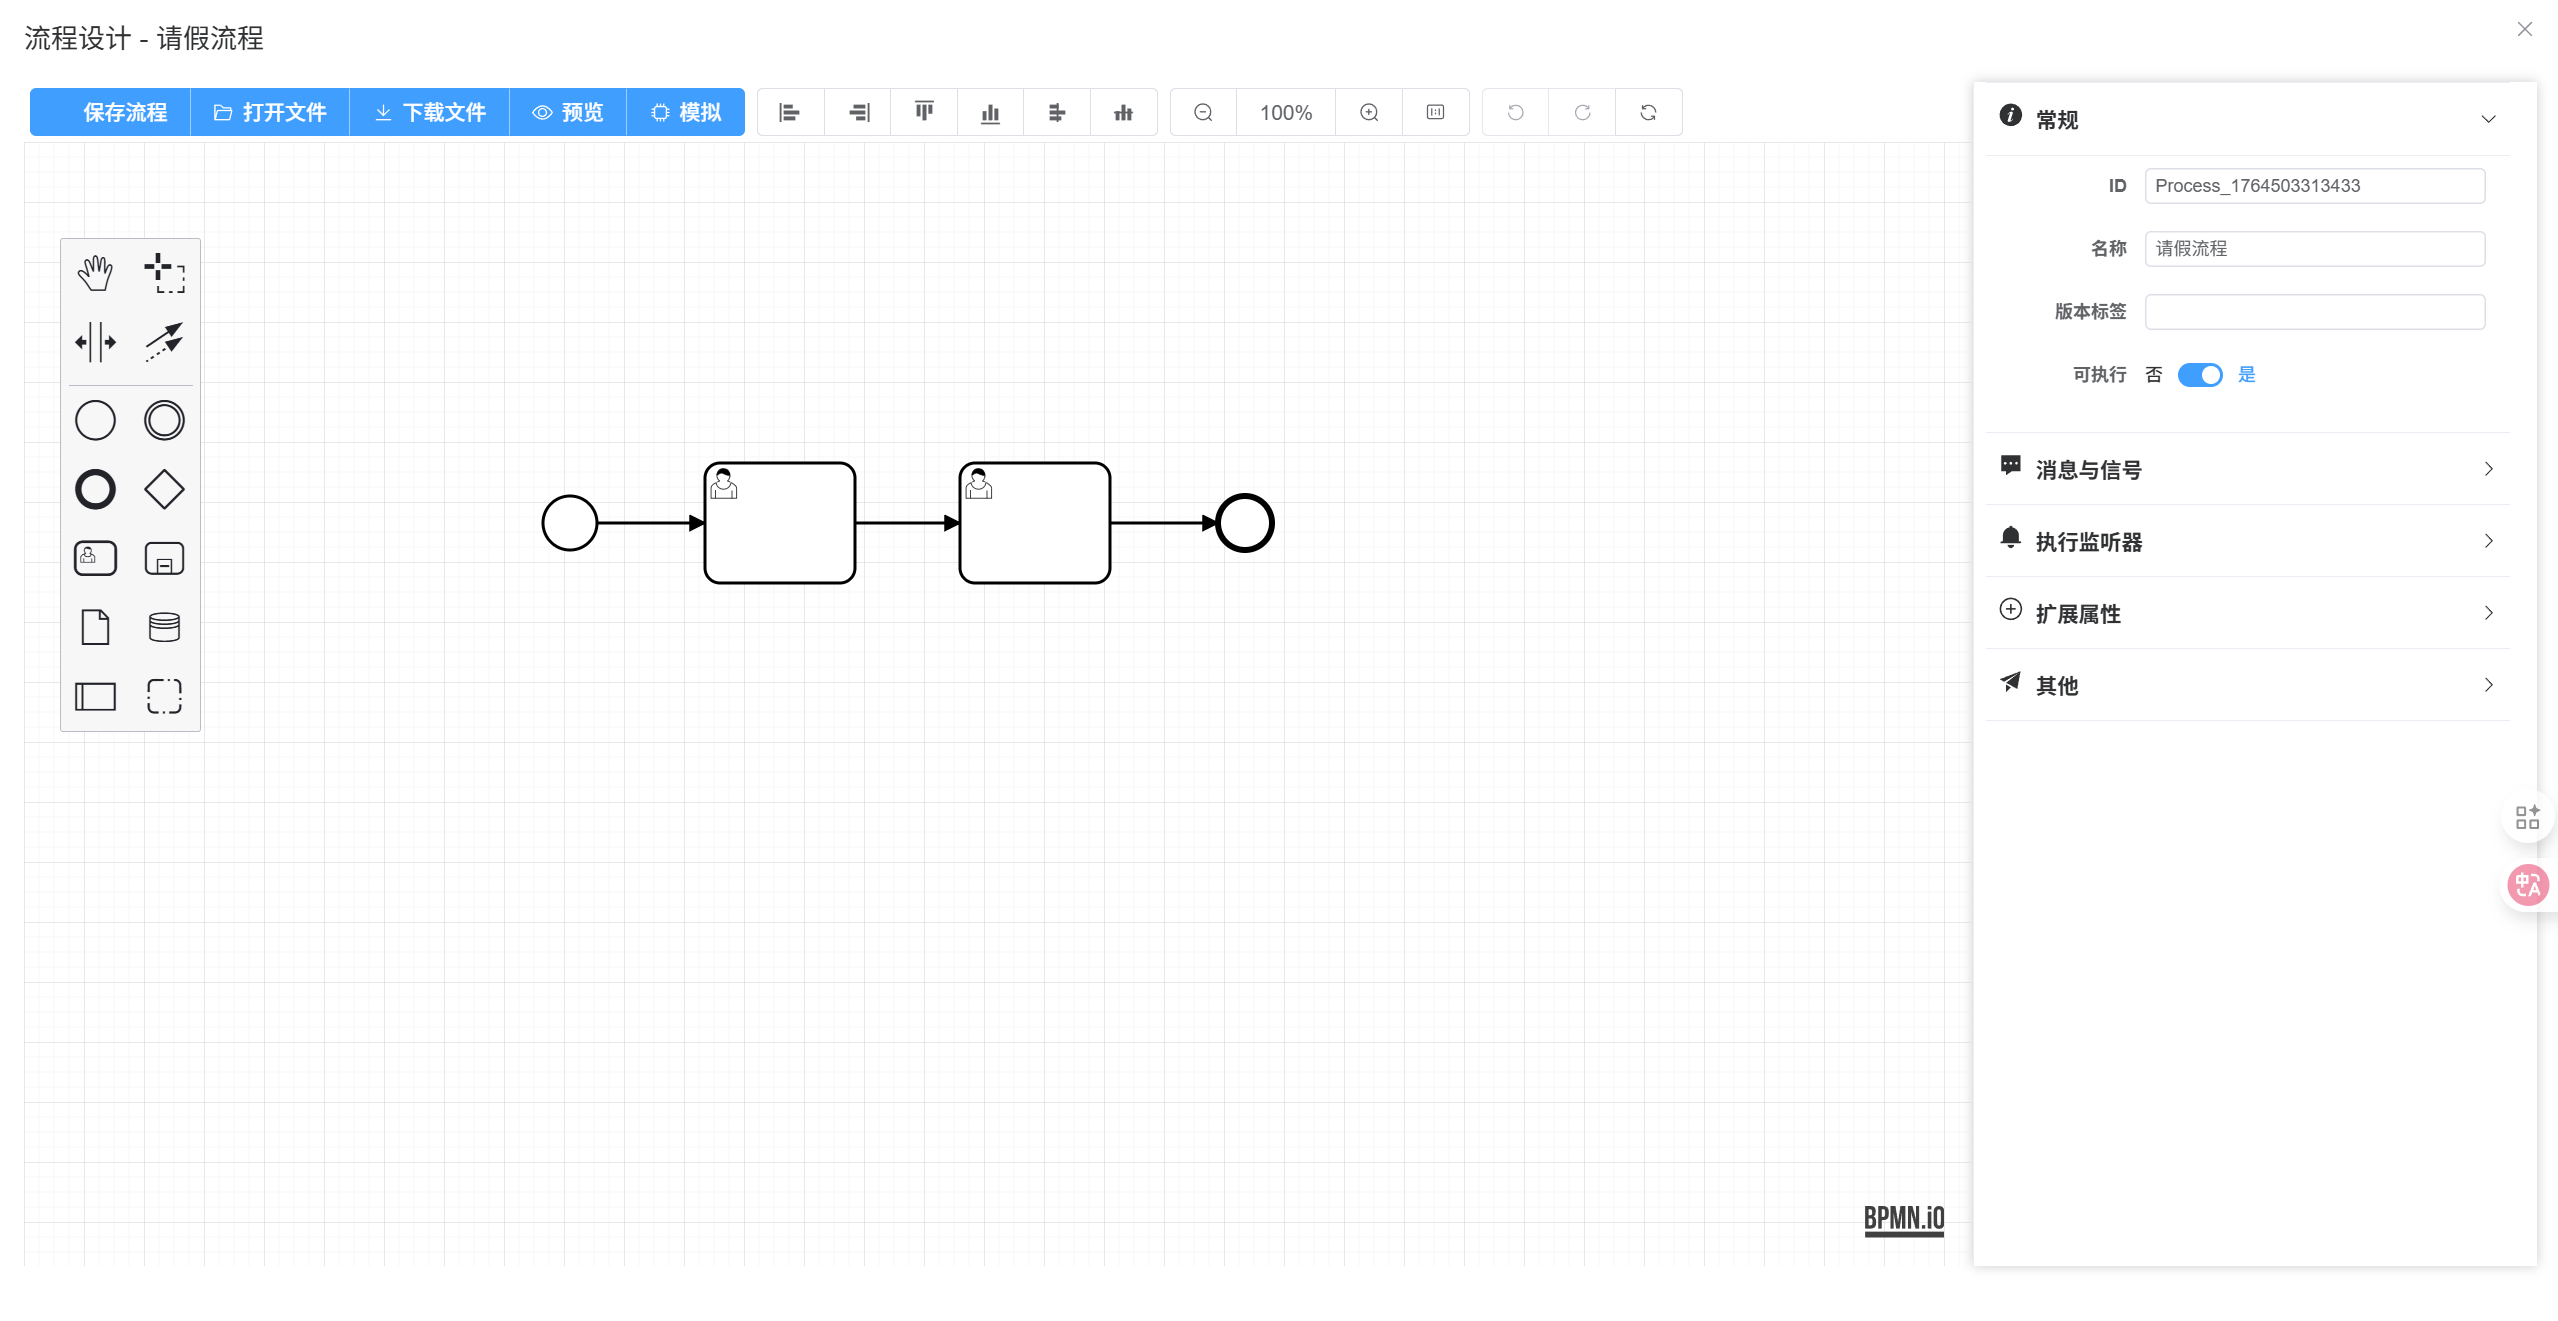Click the 预览 preview button
Viewport: 2558px width, 1321px height.
(x=568, y=113)
